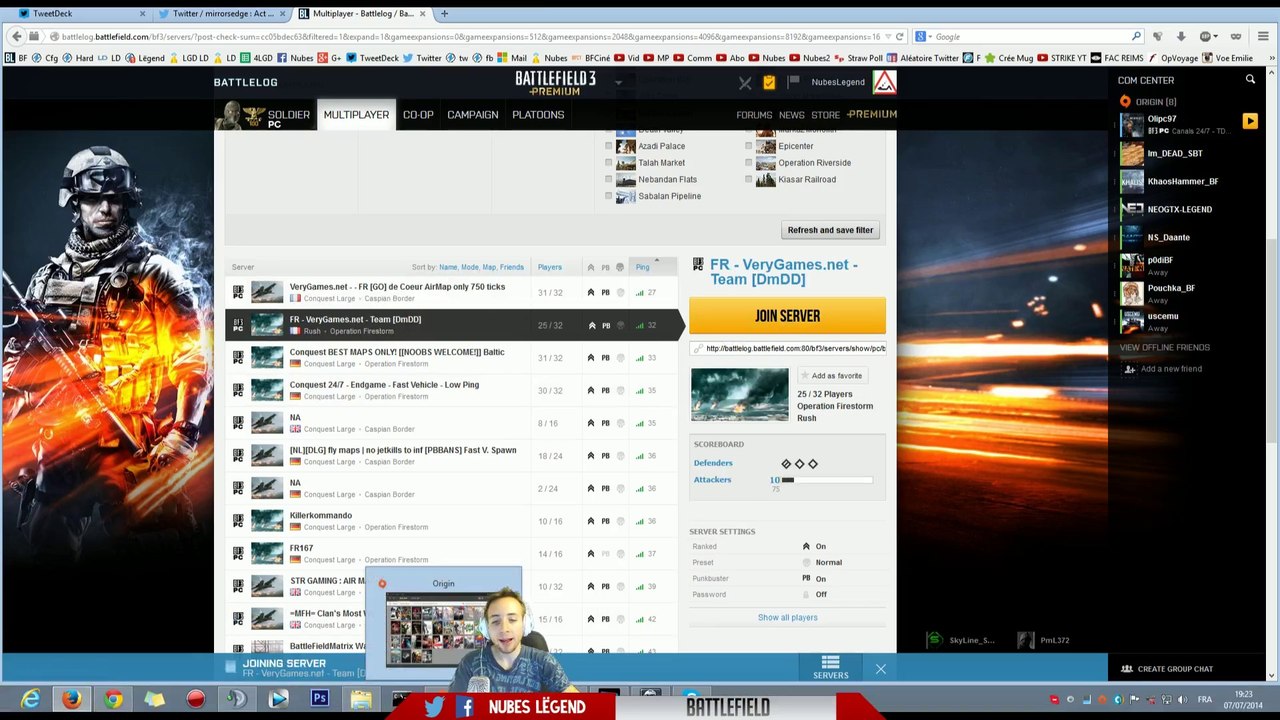Select the [NL][DLG] fly maps server row
The image size is (1280, 720).
tap(453, 455)
